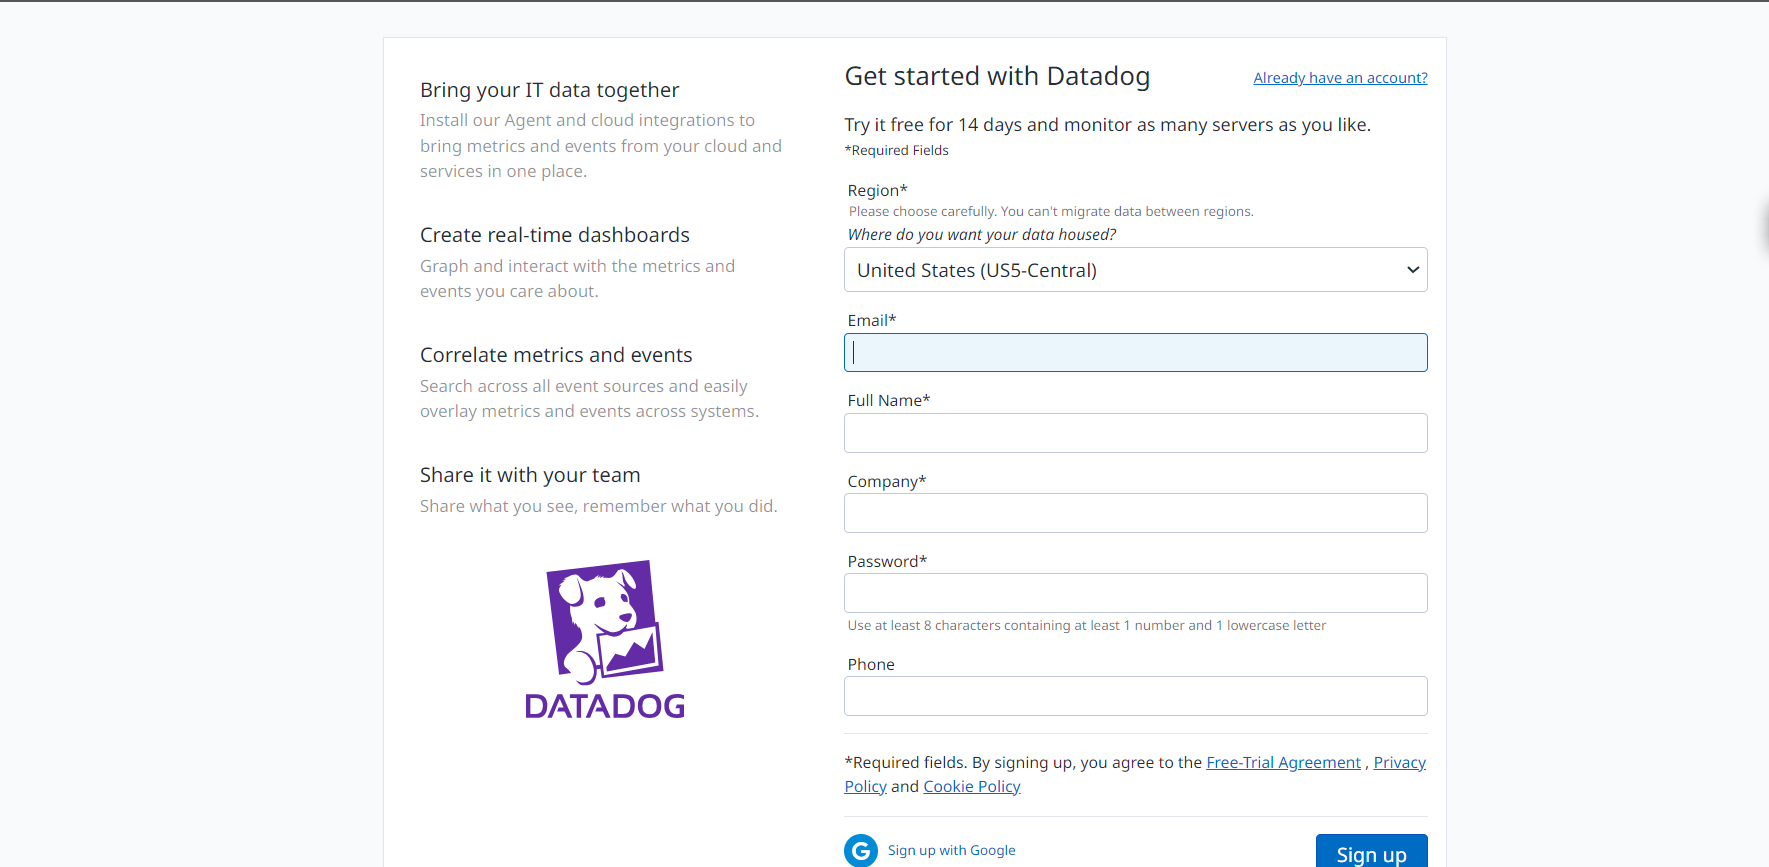Click 'Correlate metrics and events' heading

click(556, 355)
